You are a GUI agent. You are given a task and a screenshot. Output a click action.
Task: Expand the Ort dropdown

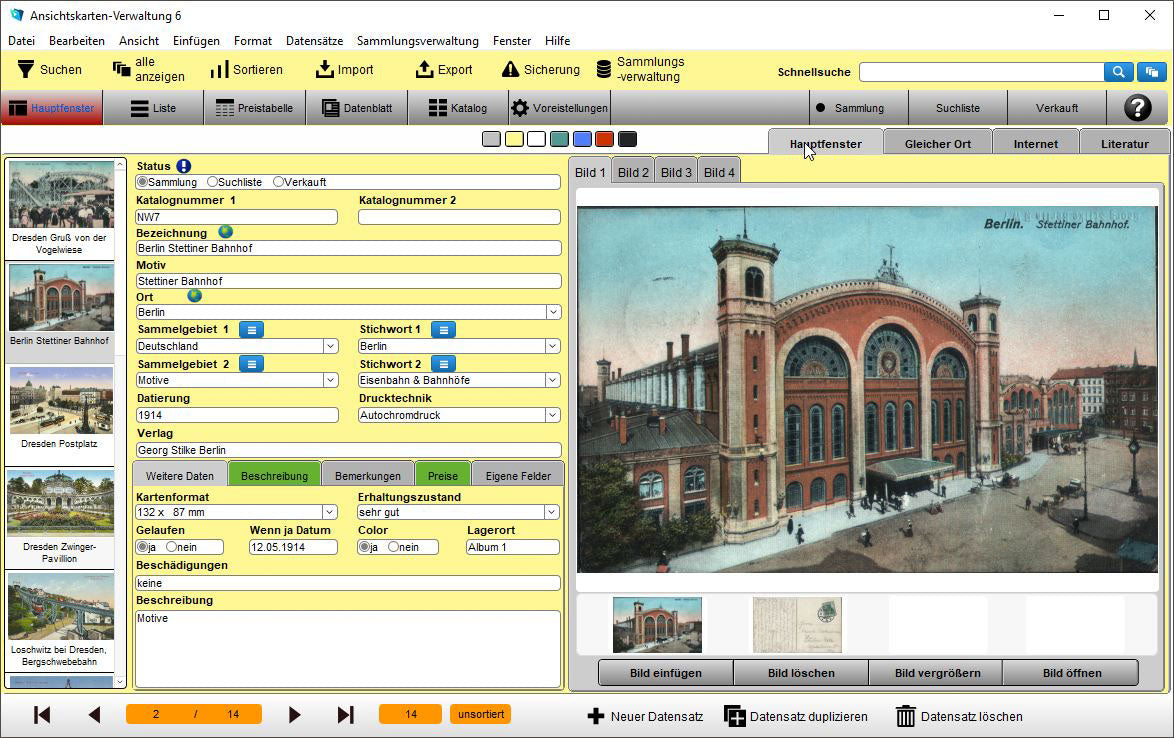pyautogui.click(x=553, y=312)
